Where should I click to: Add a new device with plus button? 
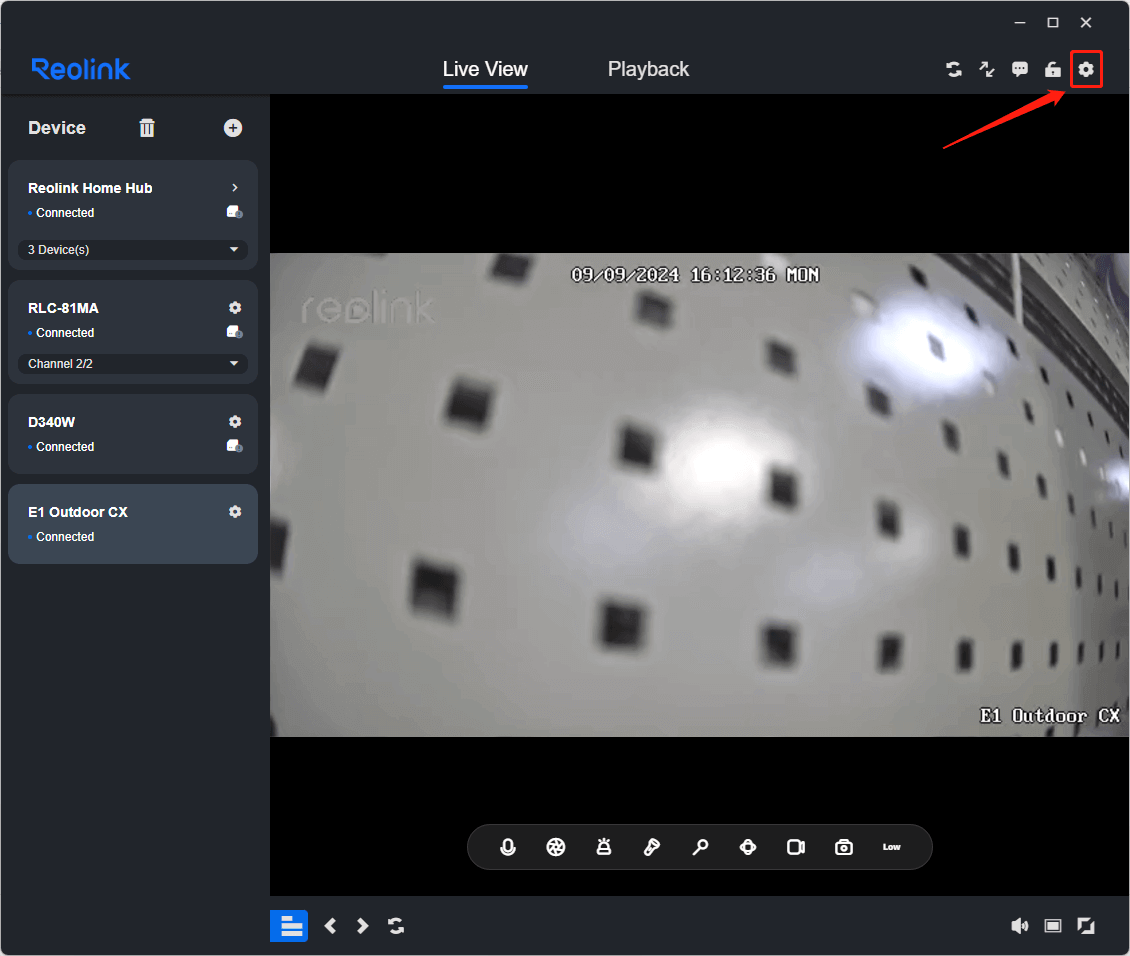(233, 128)
